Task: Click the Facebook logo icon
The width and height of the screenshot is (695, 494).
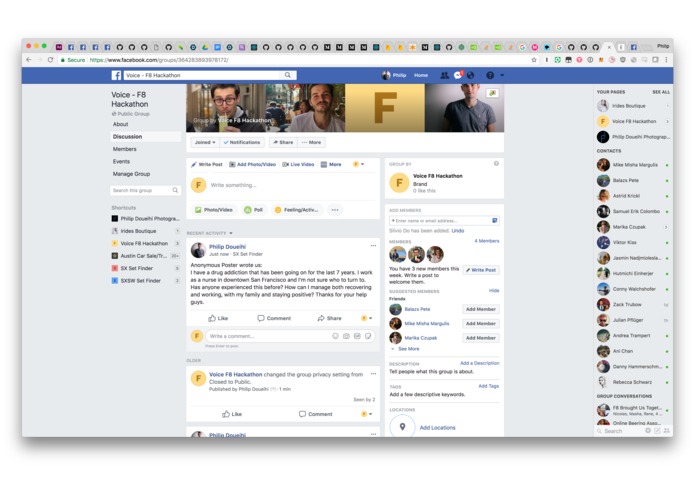Action: click(x=116, y=75)
